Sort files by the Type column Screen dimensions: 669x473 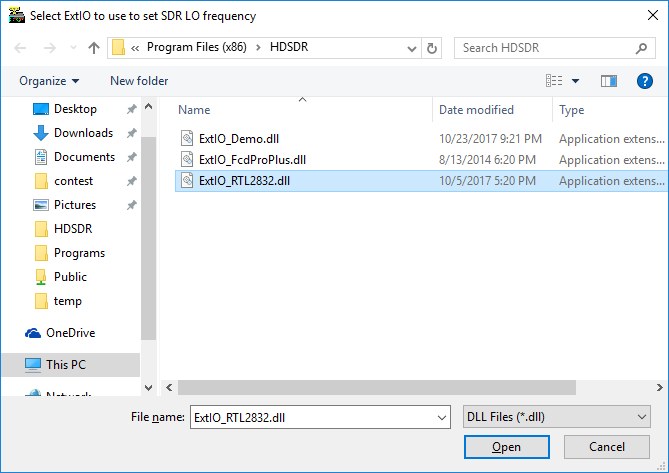pyautogui.click(x=571, y=110)
